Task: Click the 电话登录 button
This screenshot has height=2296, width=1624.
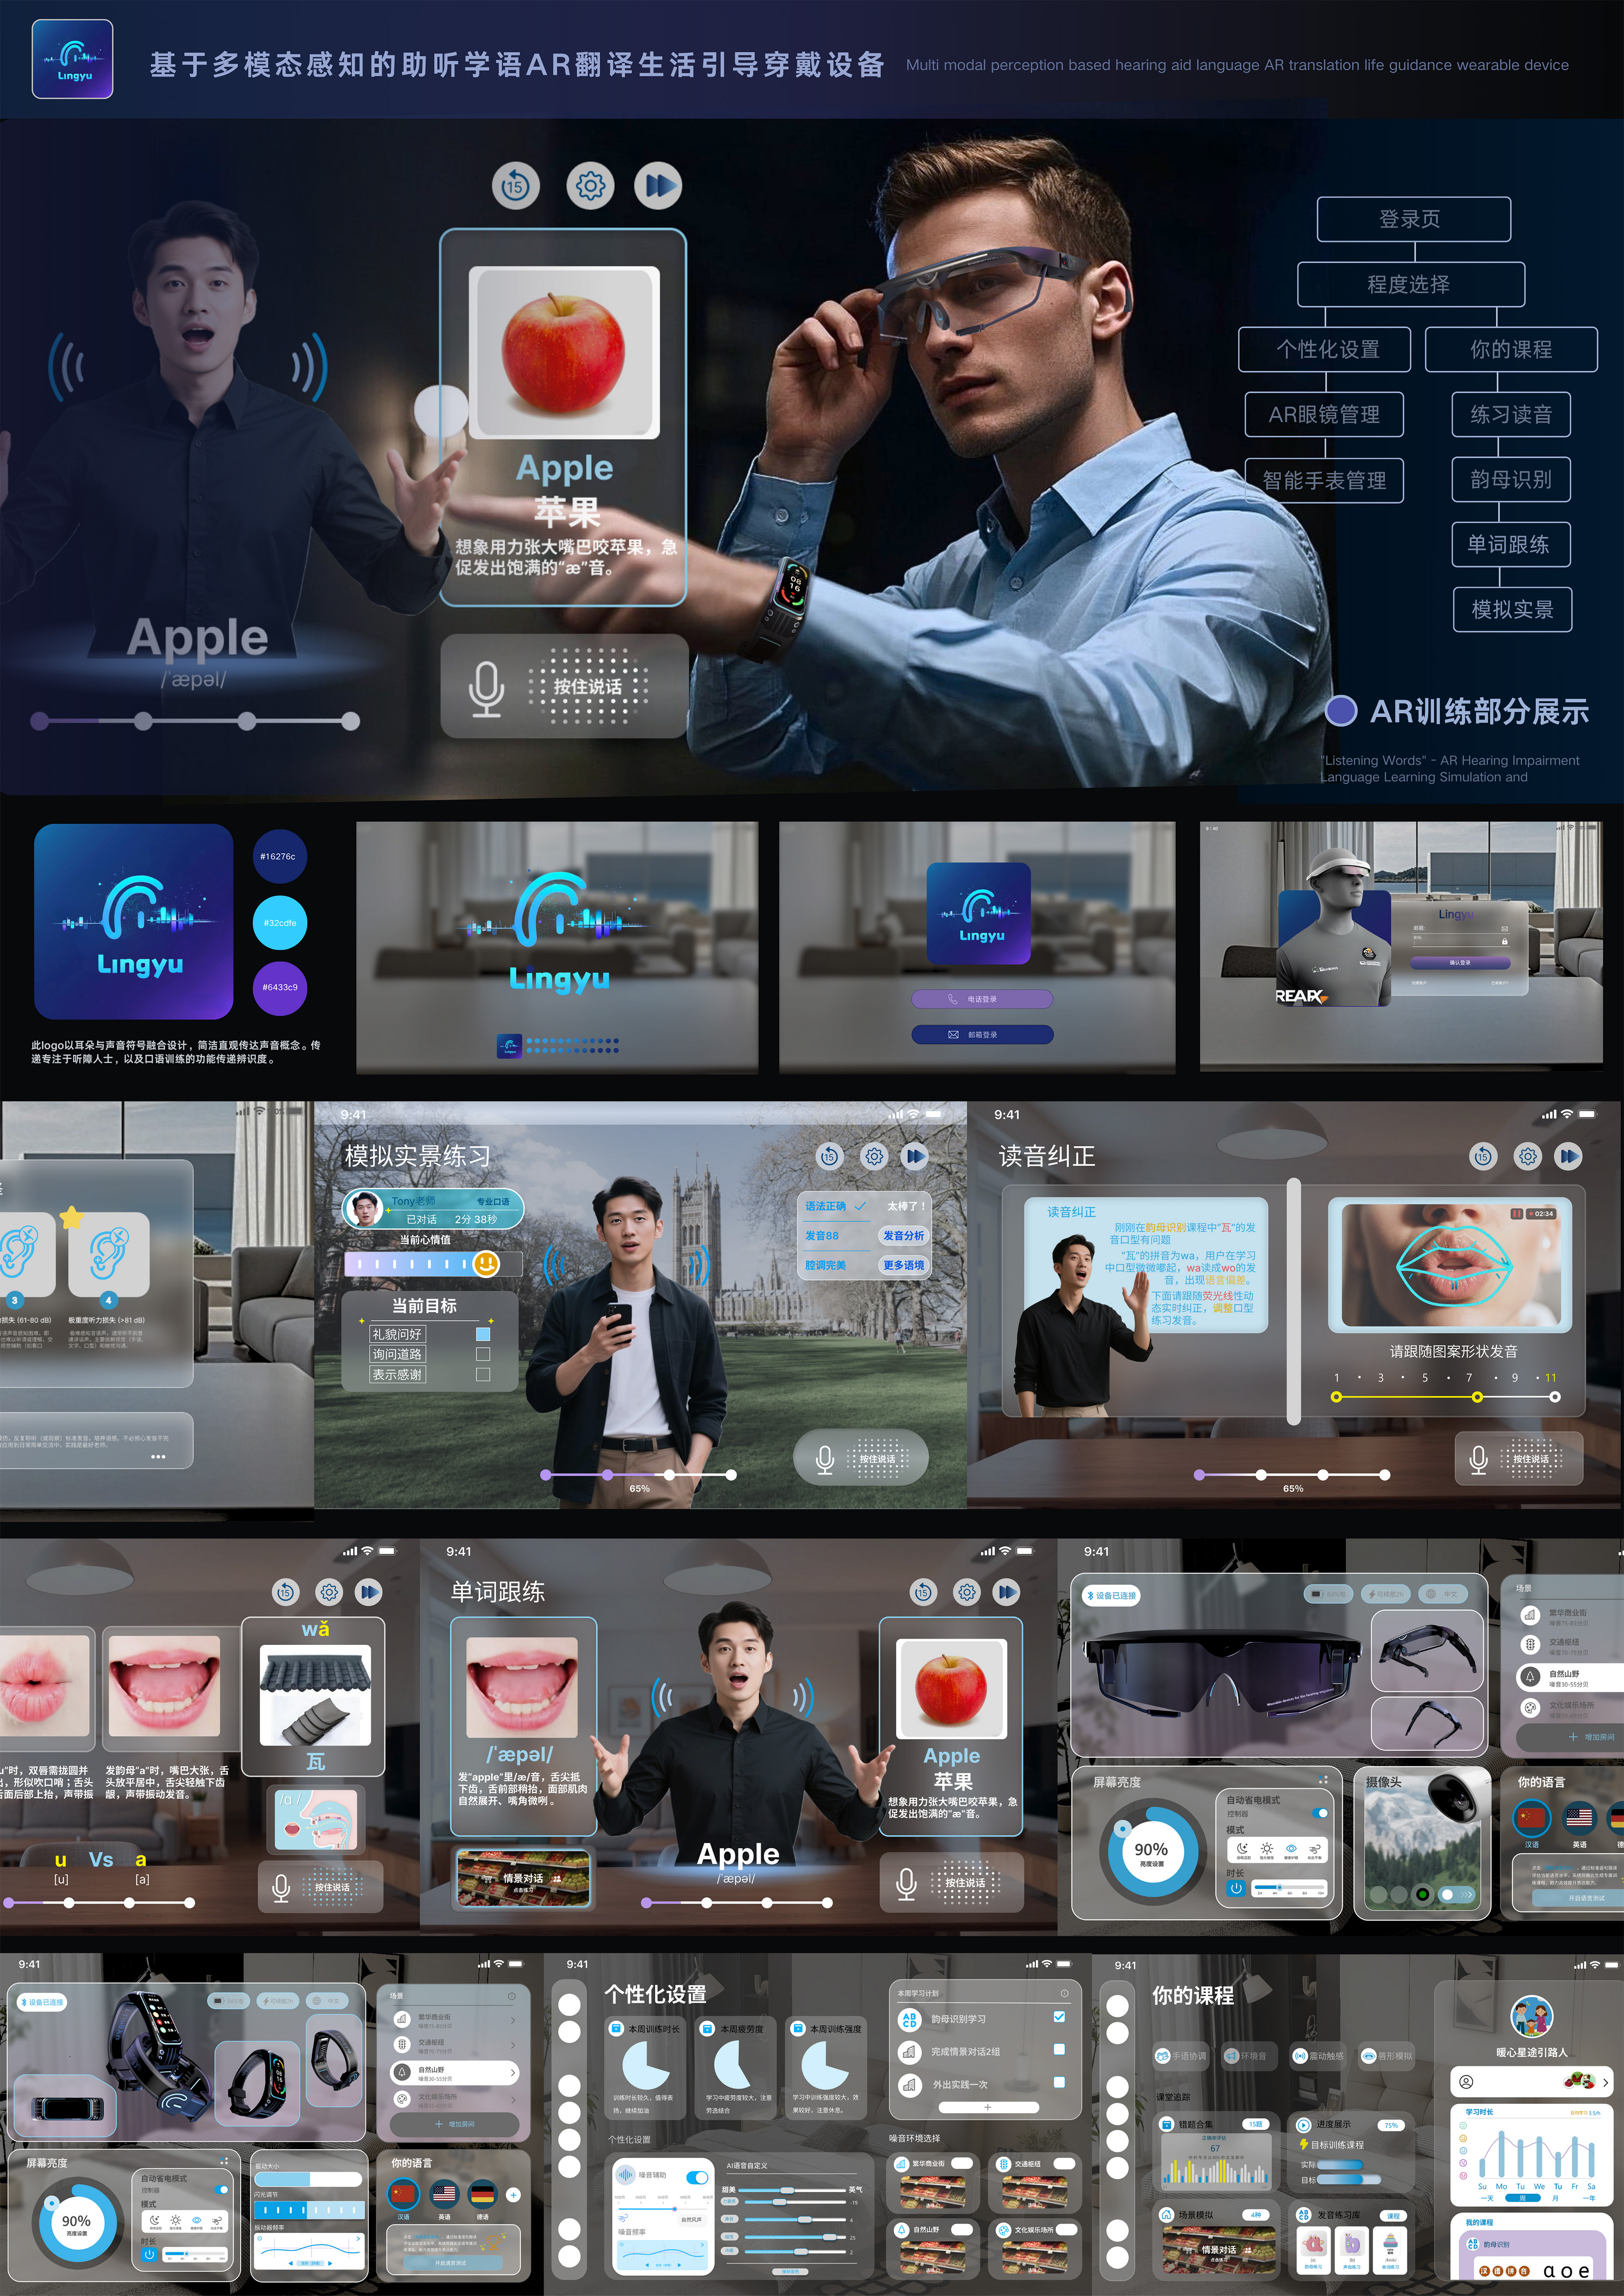Action: click(982, 999)
